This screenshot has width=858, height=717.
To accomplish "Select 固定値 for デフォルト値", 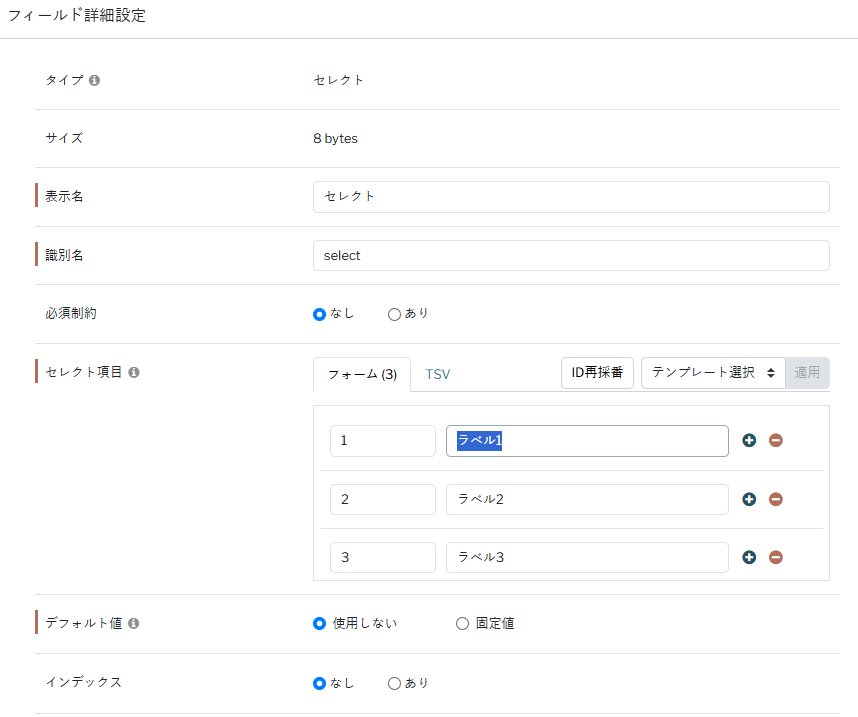I will point(462,624).
